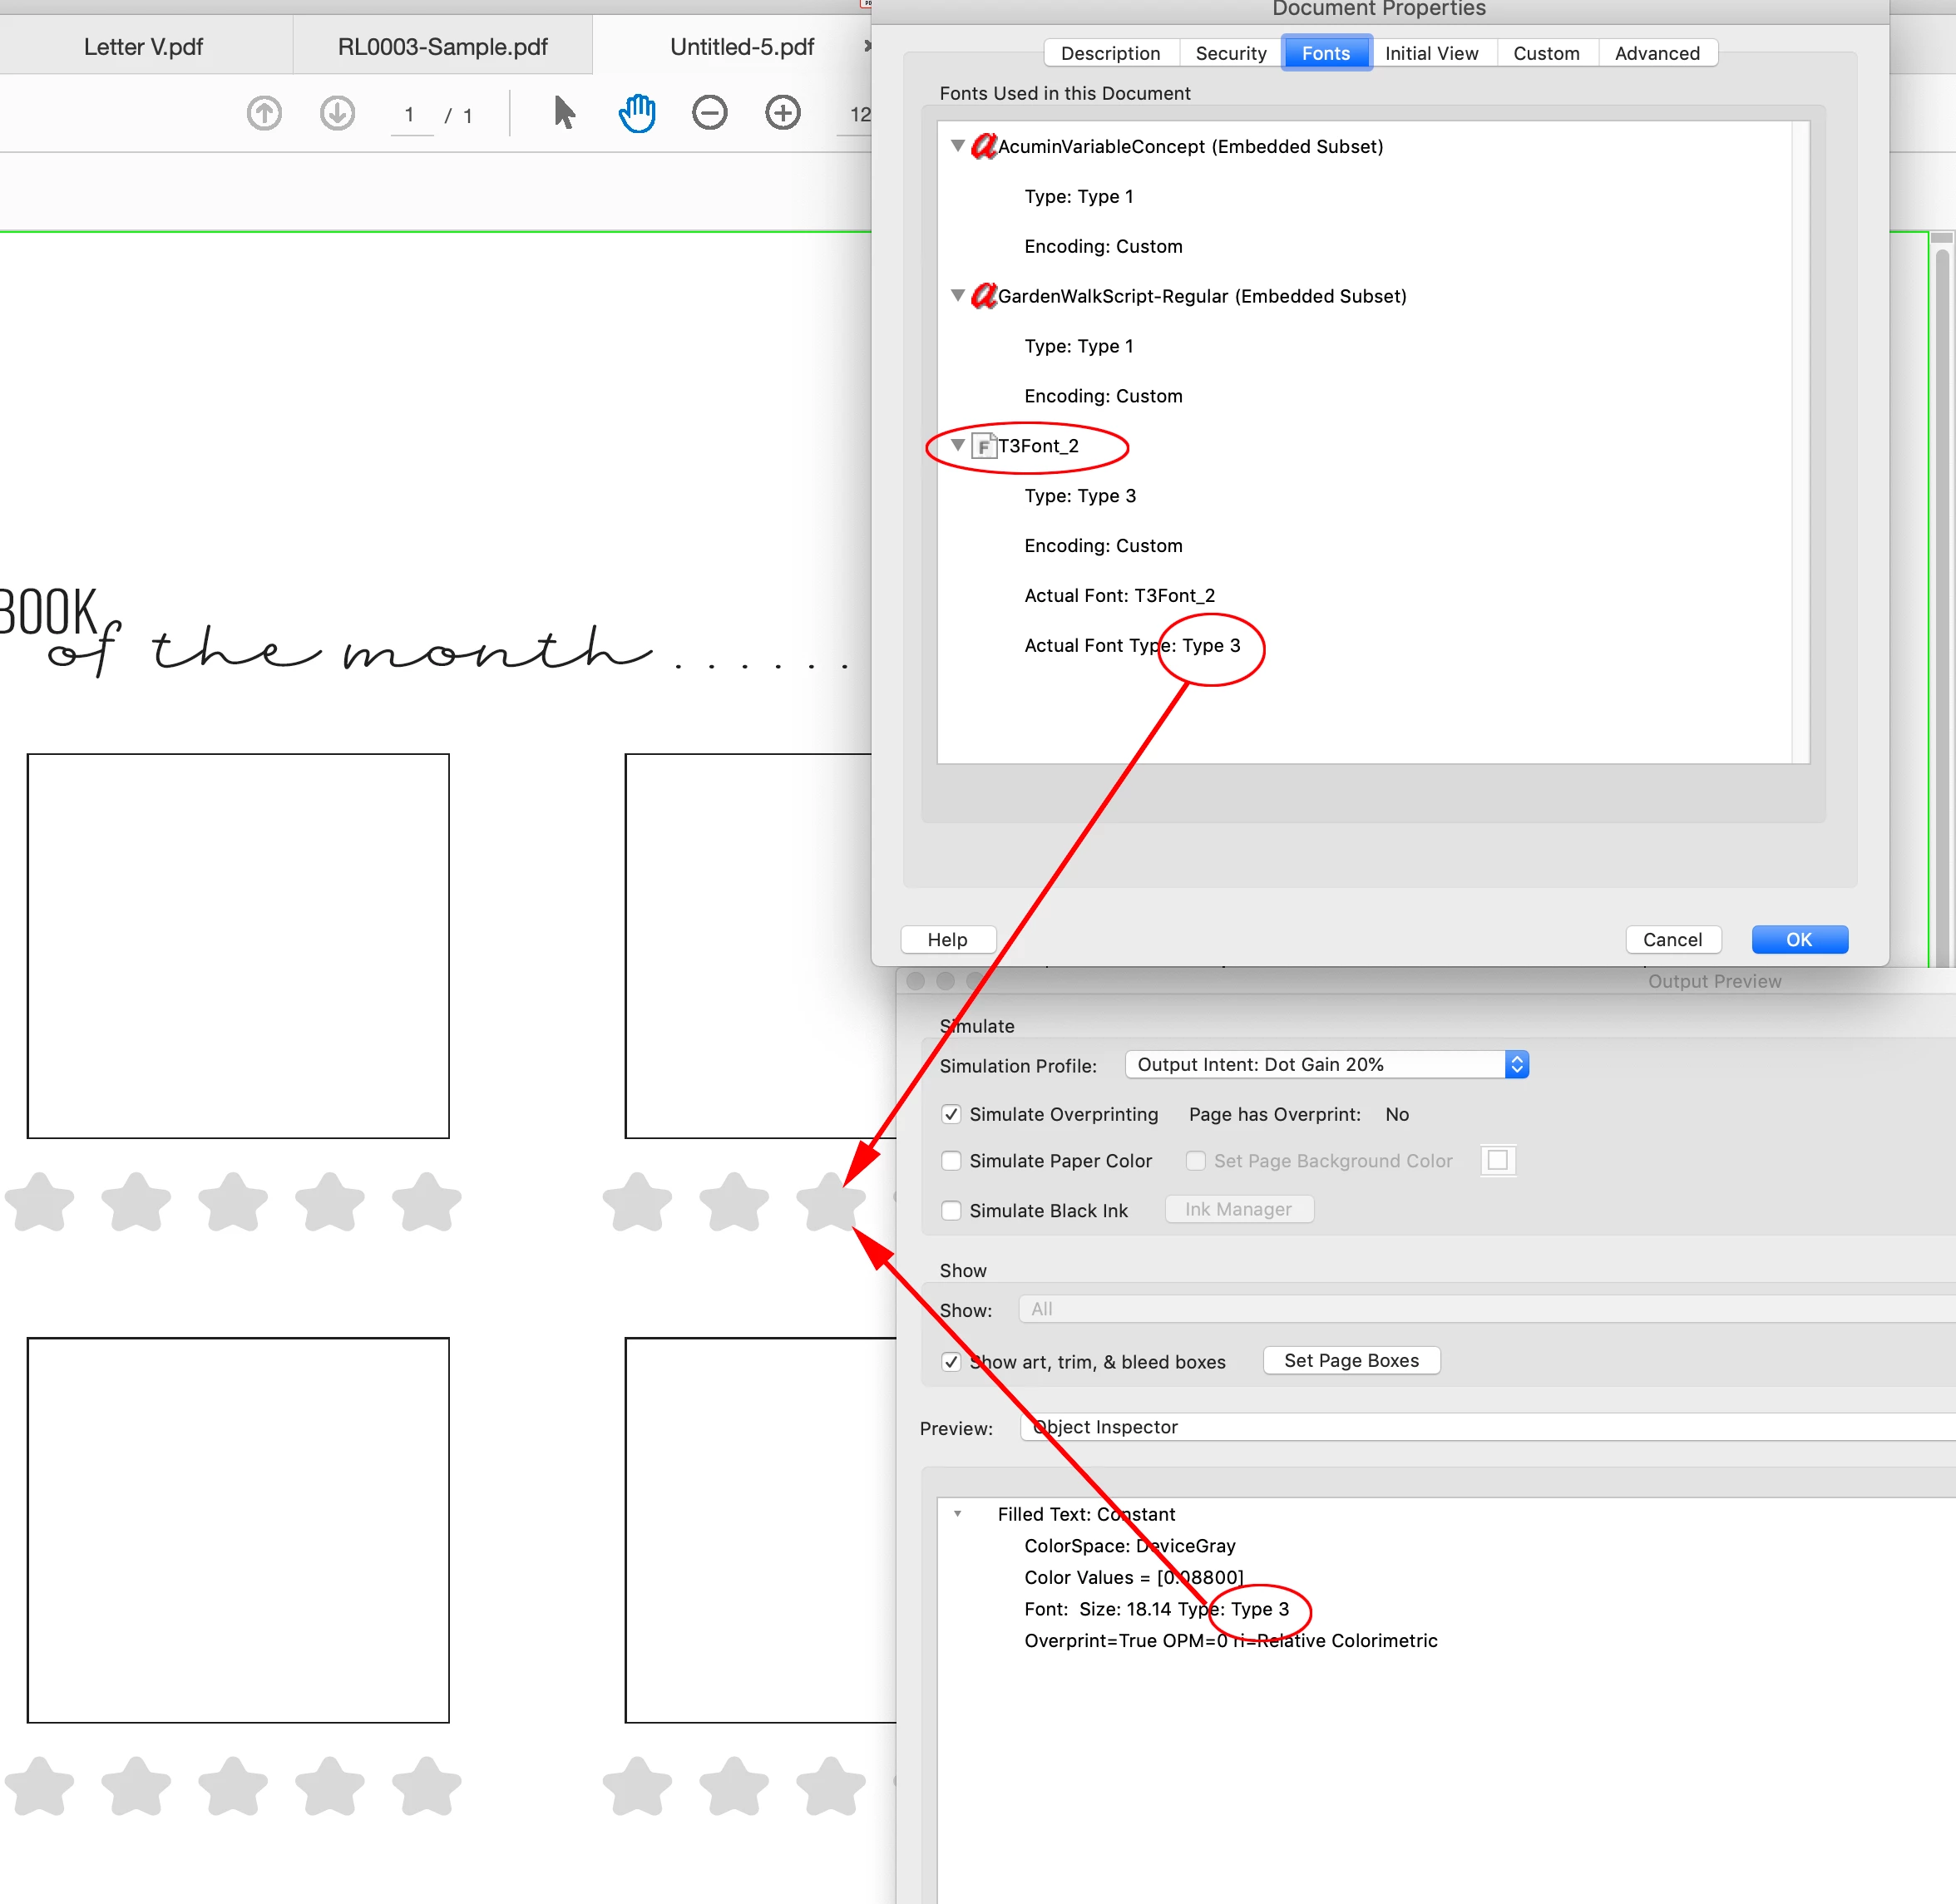1956x1904 pixels.
Task: Click the T3Font_2 font file icon
Action: 984,446
